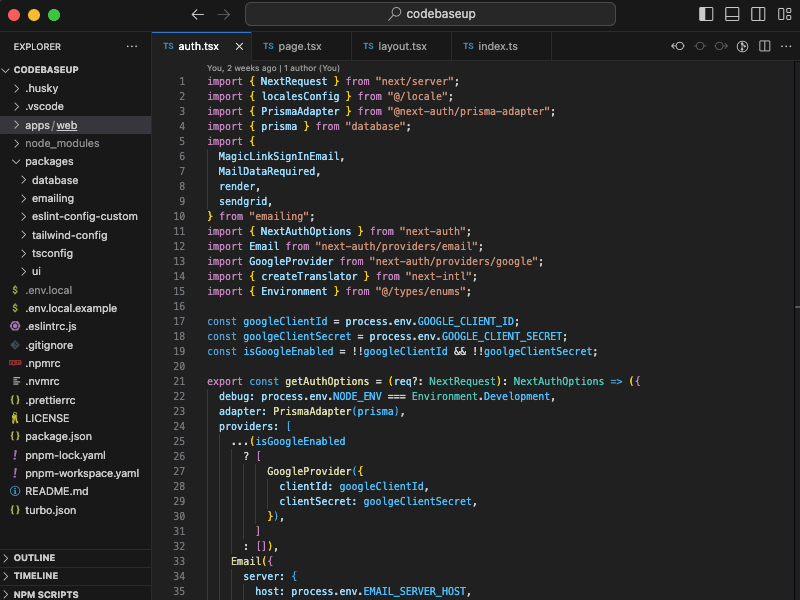The height and width of the screenshot is (600, 800).
Task: Close the auth.tsx tab
Action: tap(237, 46)
